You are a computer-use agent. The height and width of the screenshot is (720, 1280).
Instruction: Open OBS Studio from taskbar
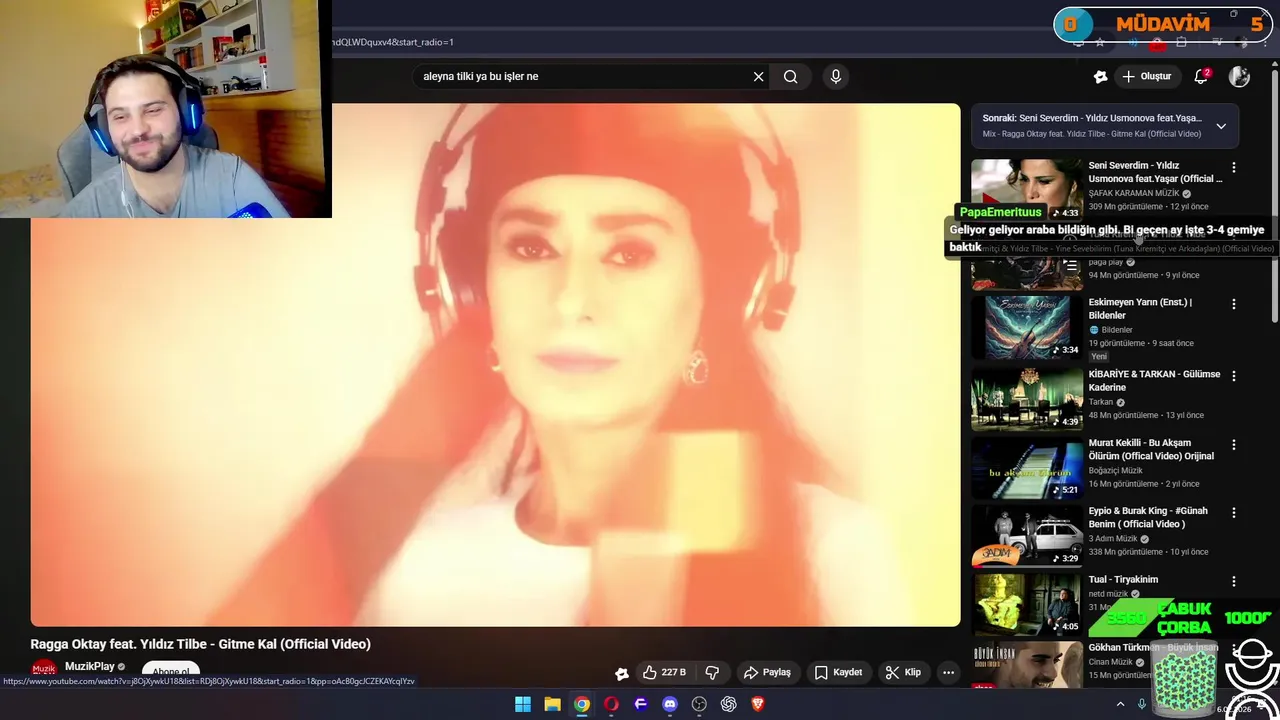point(699,704)
